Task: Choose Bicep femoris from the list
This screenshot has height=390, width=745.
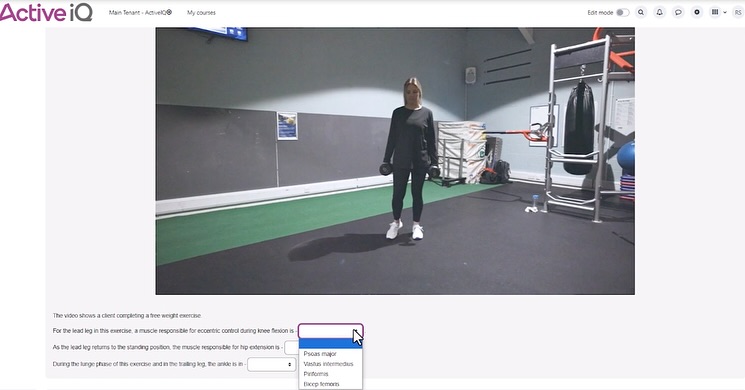Action: 331,384
